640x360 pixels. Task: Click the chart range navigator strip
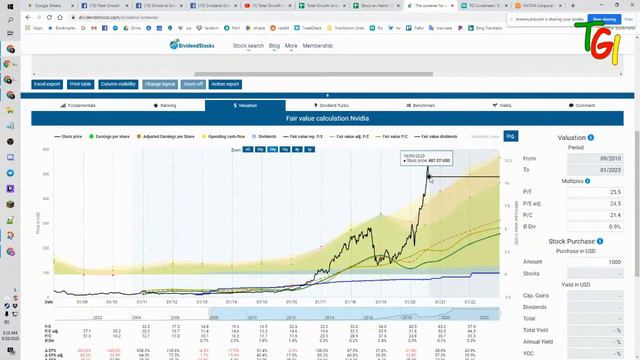tap(276, 314)
